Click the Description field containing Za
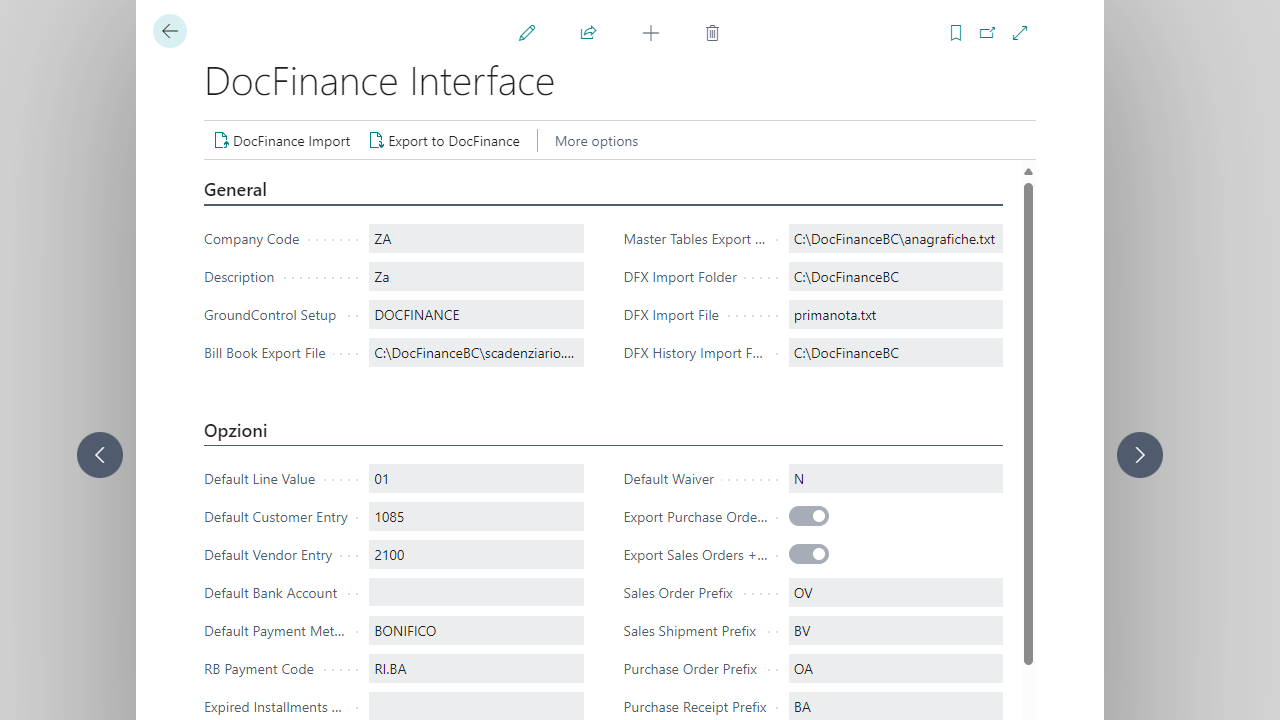Viewport: 1280px width, 720px height. point(476,277)
